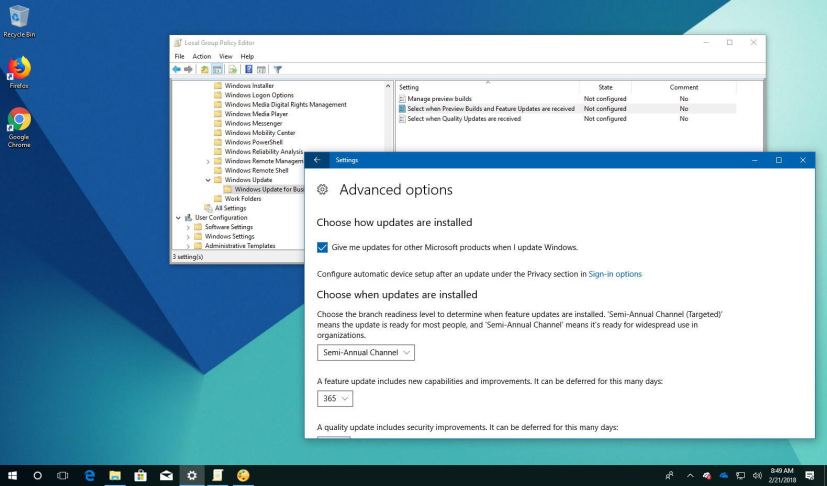Open the Semi-Annual Channel dropdown

pos(366,352)
